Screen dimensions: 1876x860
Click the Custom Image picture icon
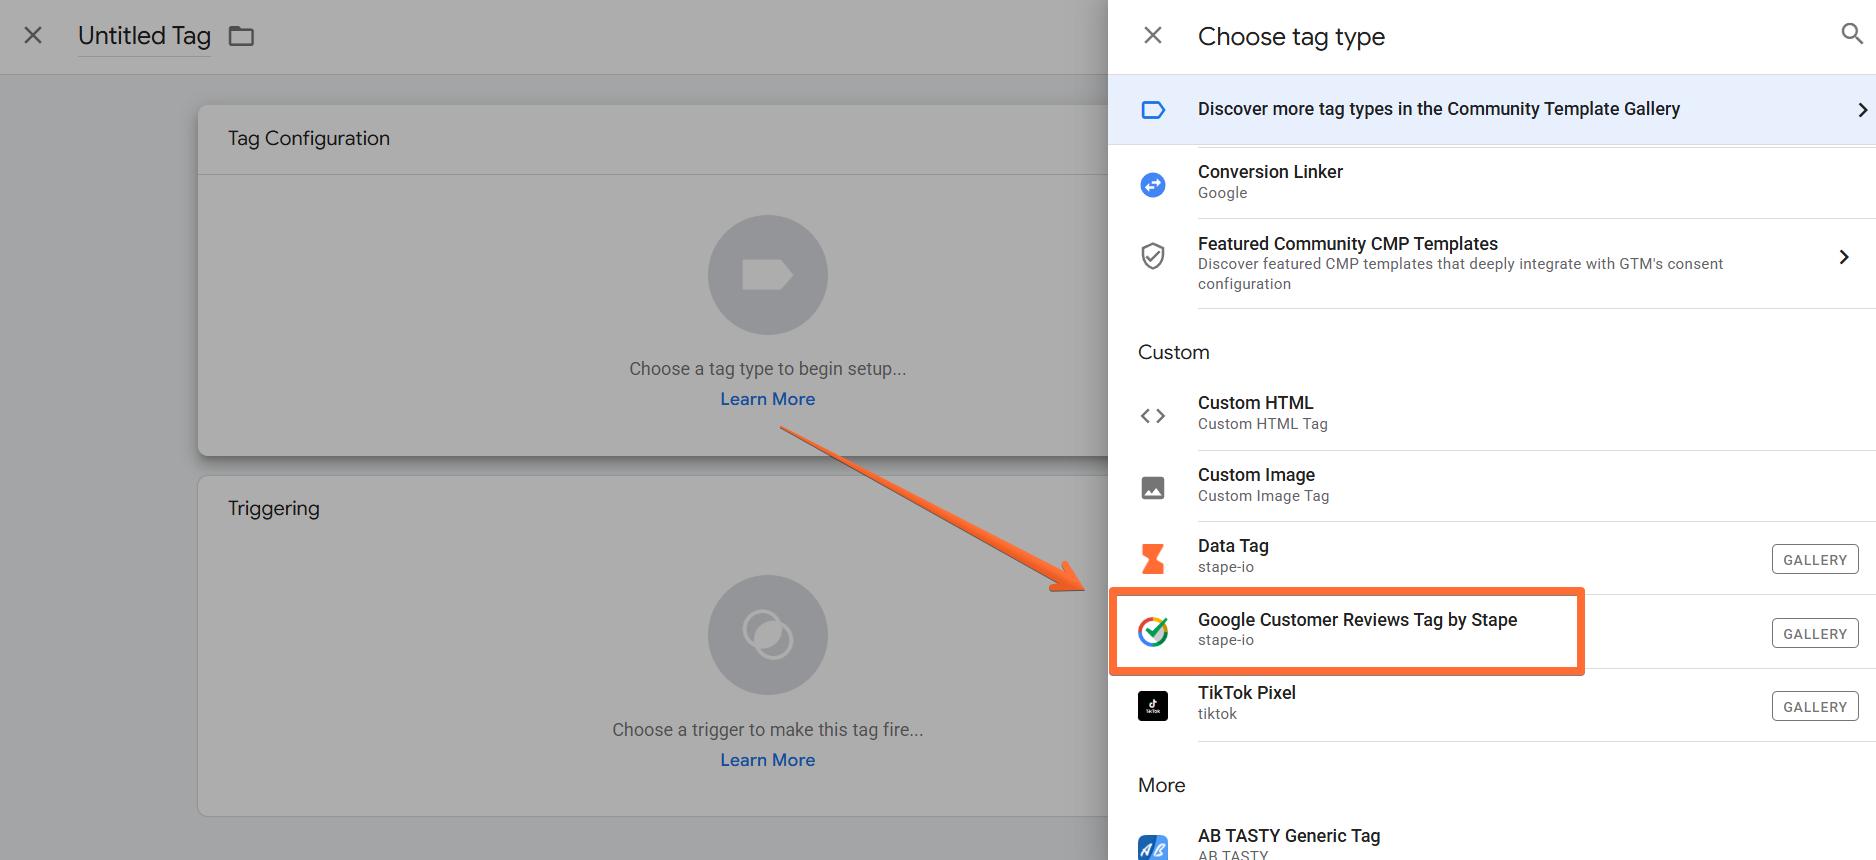pos(1153,488)
